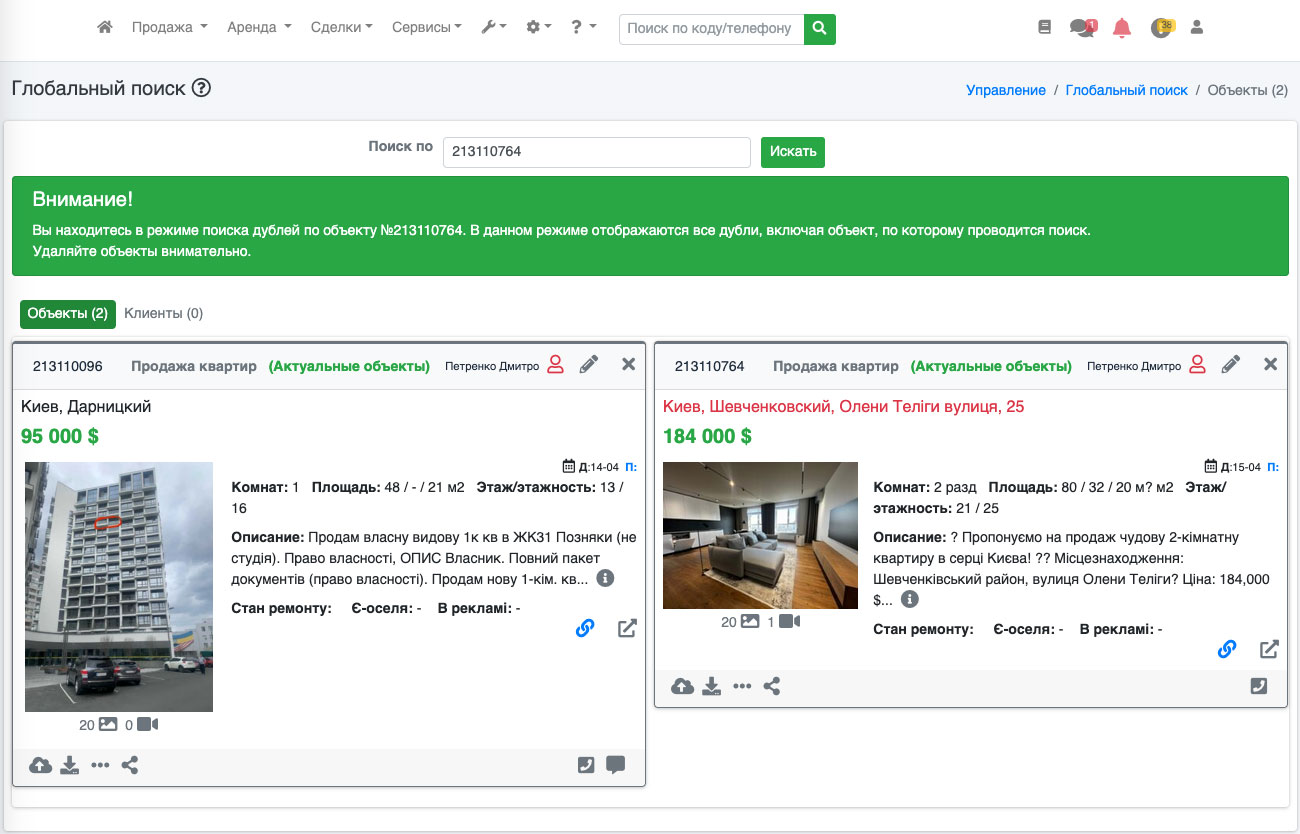Open the living room photo thumbnail

click(760, 535)
